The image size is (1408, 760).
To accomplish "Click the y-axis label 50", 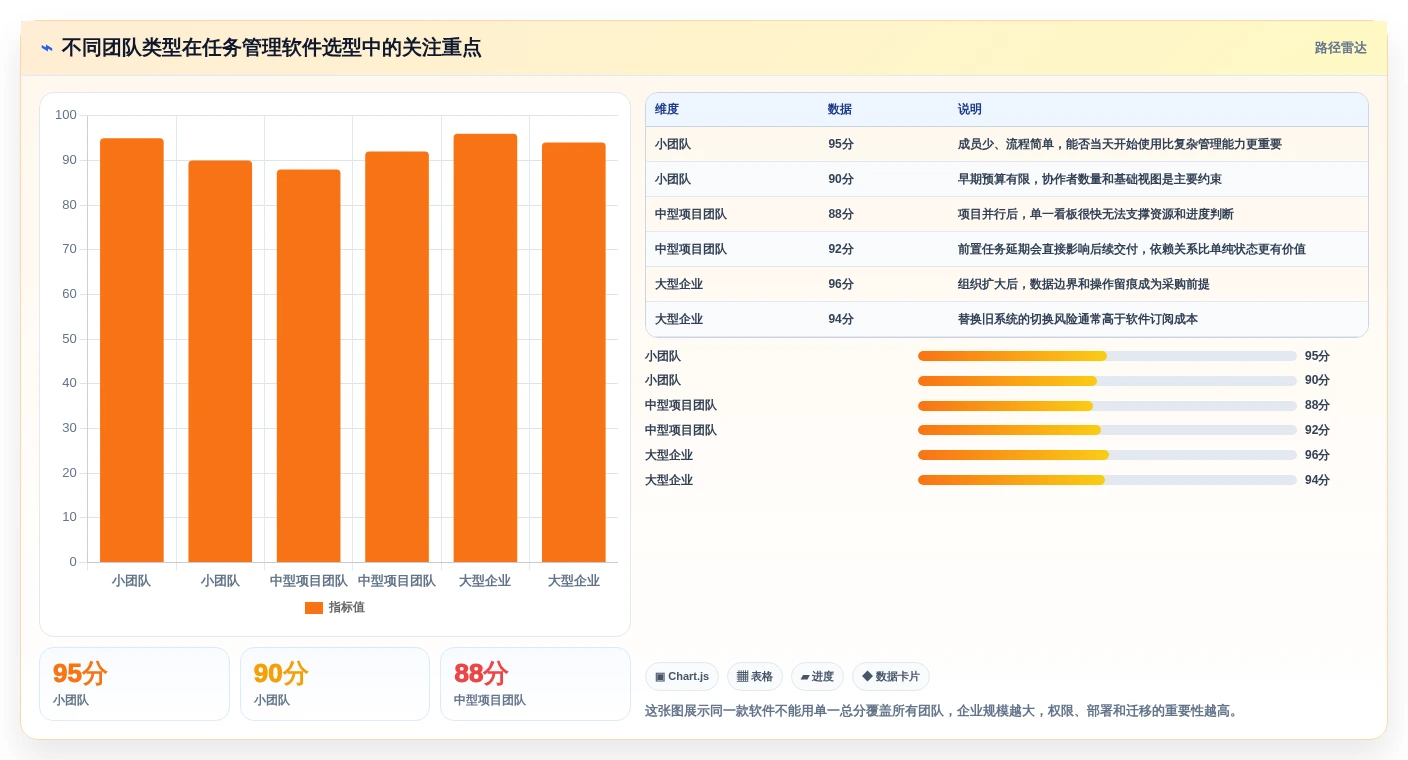I will pos(69,339).
